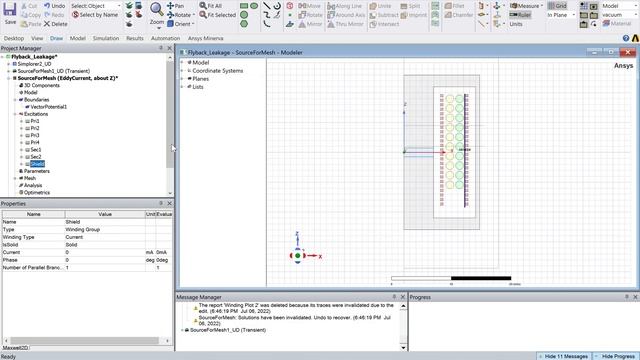Open the Desktop ribbon tab
Viewport: 640px width, 360px height.
[x=14, y=38]
